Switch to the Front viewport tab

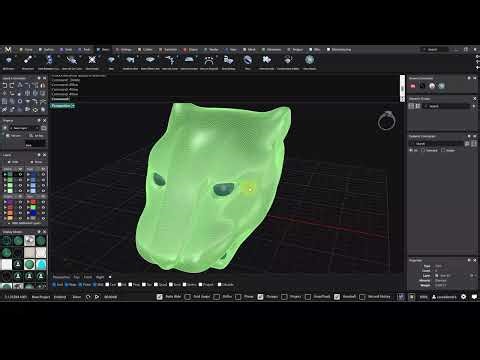[x=88, y=277]
